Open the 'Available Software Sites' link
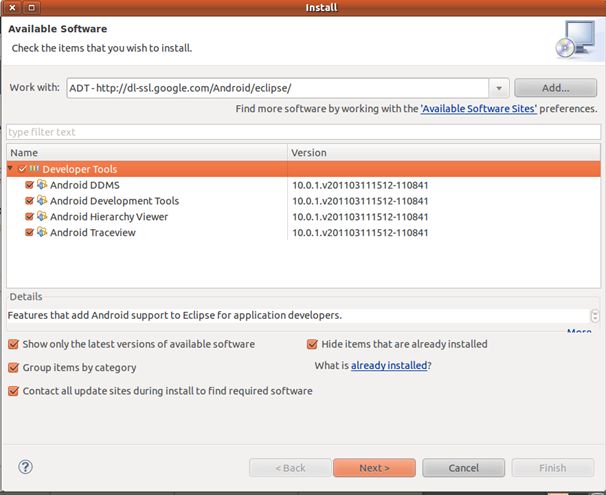The image size is (606, 495). coord(478,109)
